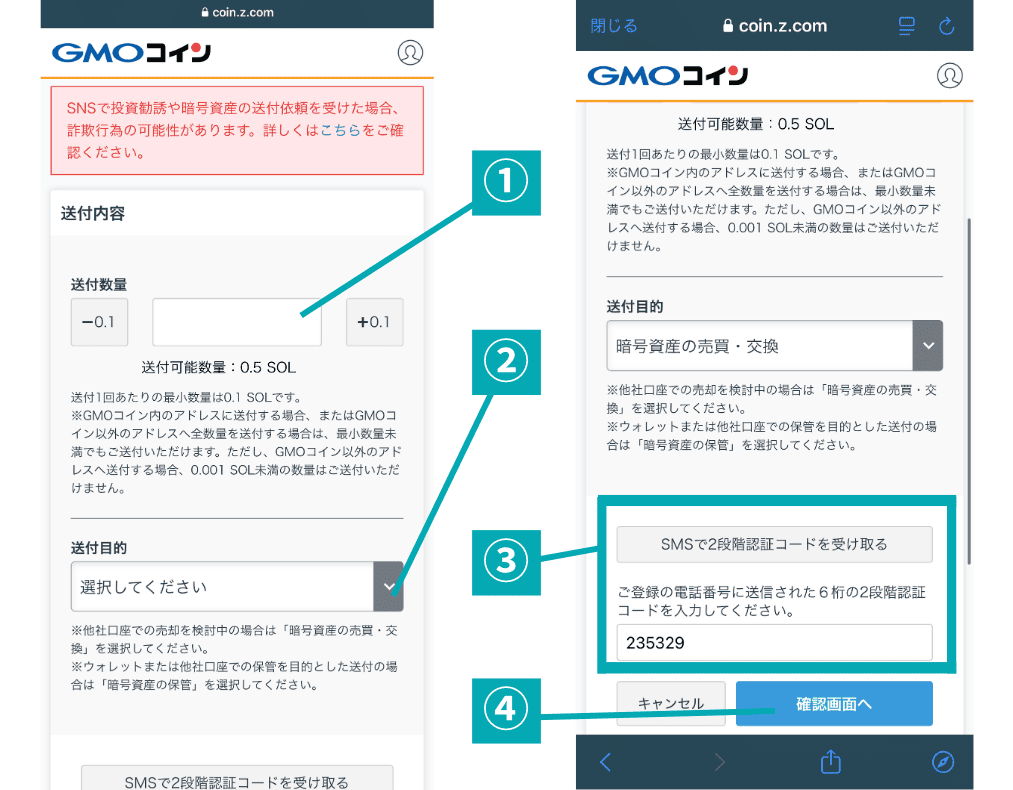Click the こちら link in the warning banner
Viewport: 1013px width, 790px height.
point(340,131)
